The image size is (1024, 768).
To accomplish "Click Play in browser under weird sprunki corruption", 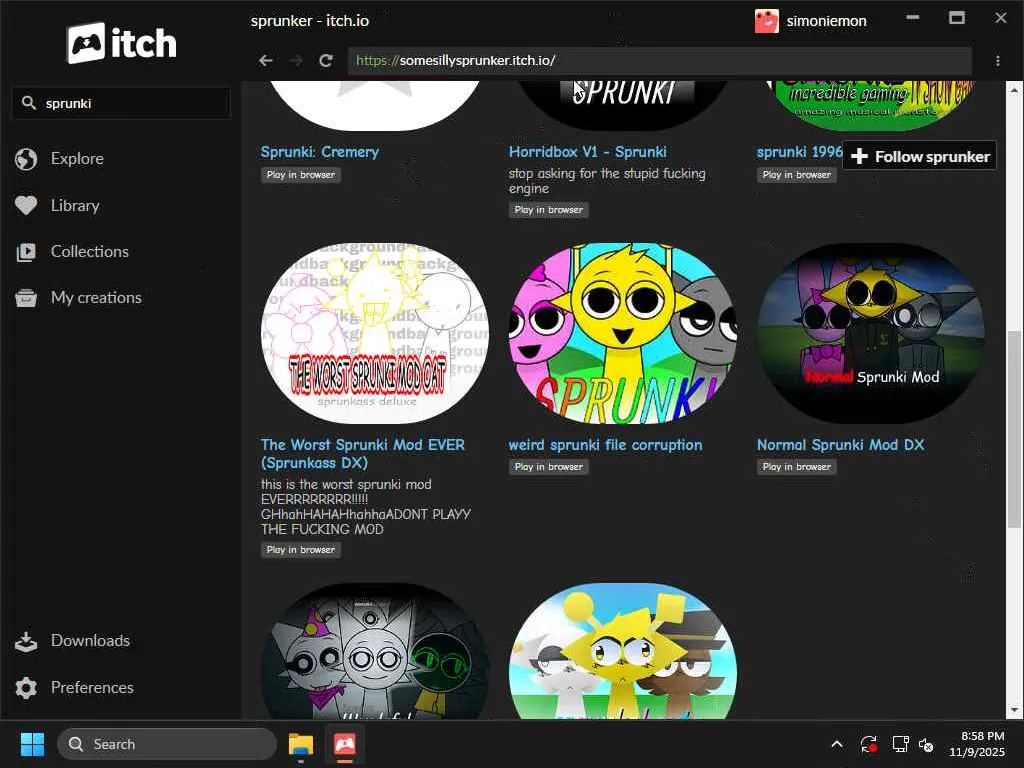I will coord(549,467).
